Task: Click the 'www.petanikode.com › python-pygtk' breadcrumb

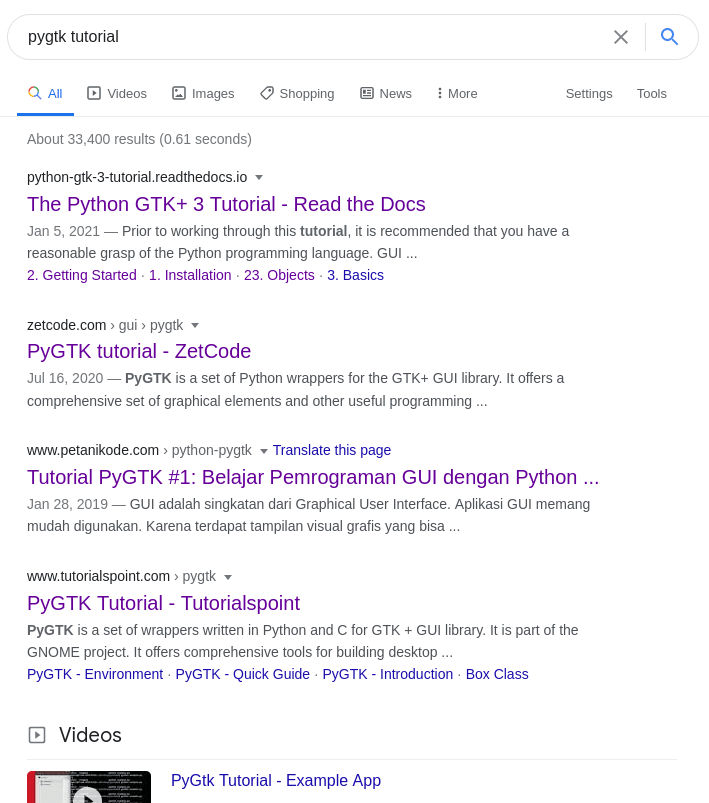Action: [x=139, y=450]
